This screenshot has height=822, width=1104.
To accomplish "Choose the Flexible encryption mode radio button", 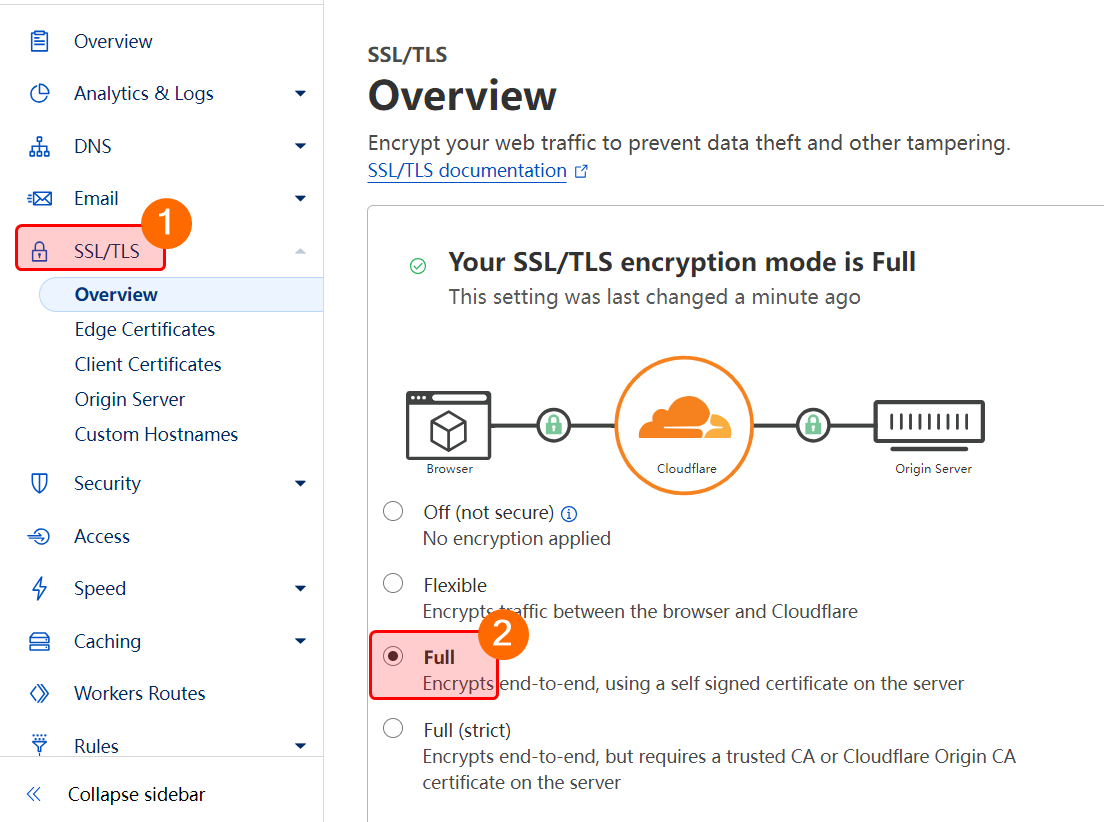I will (x=393, y=584).
